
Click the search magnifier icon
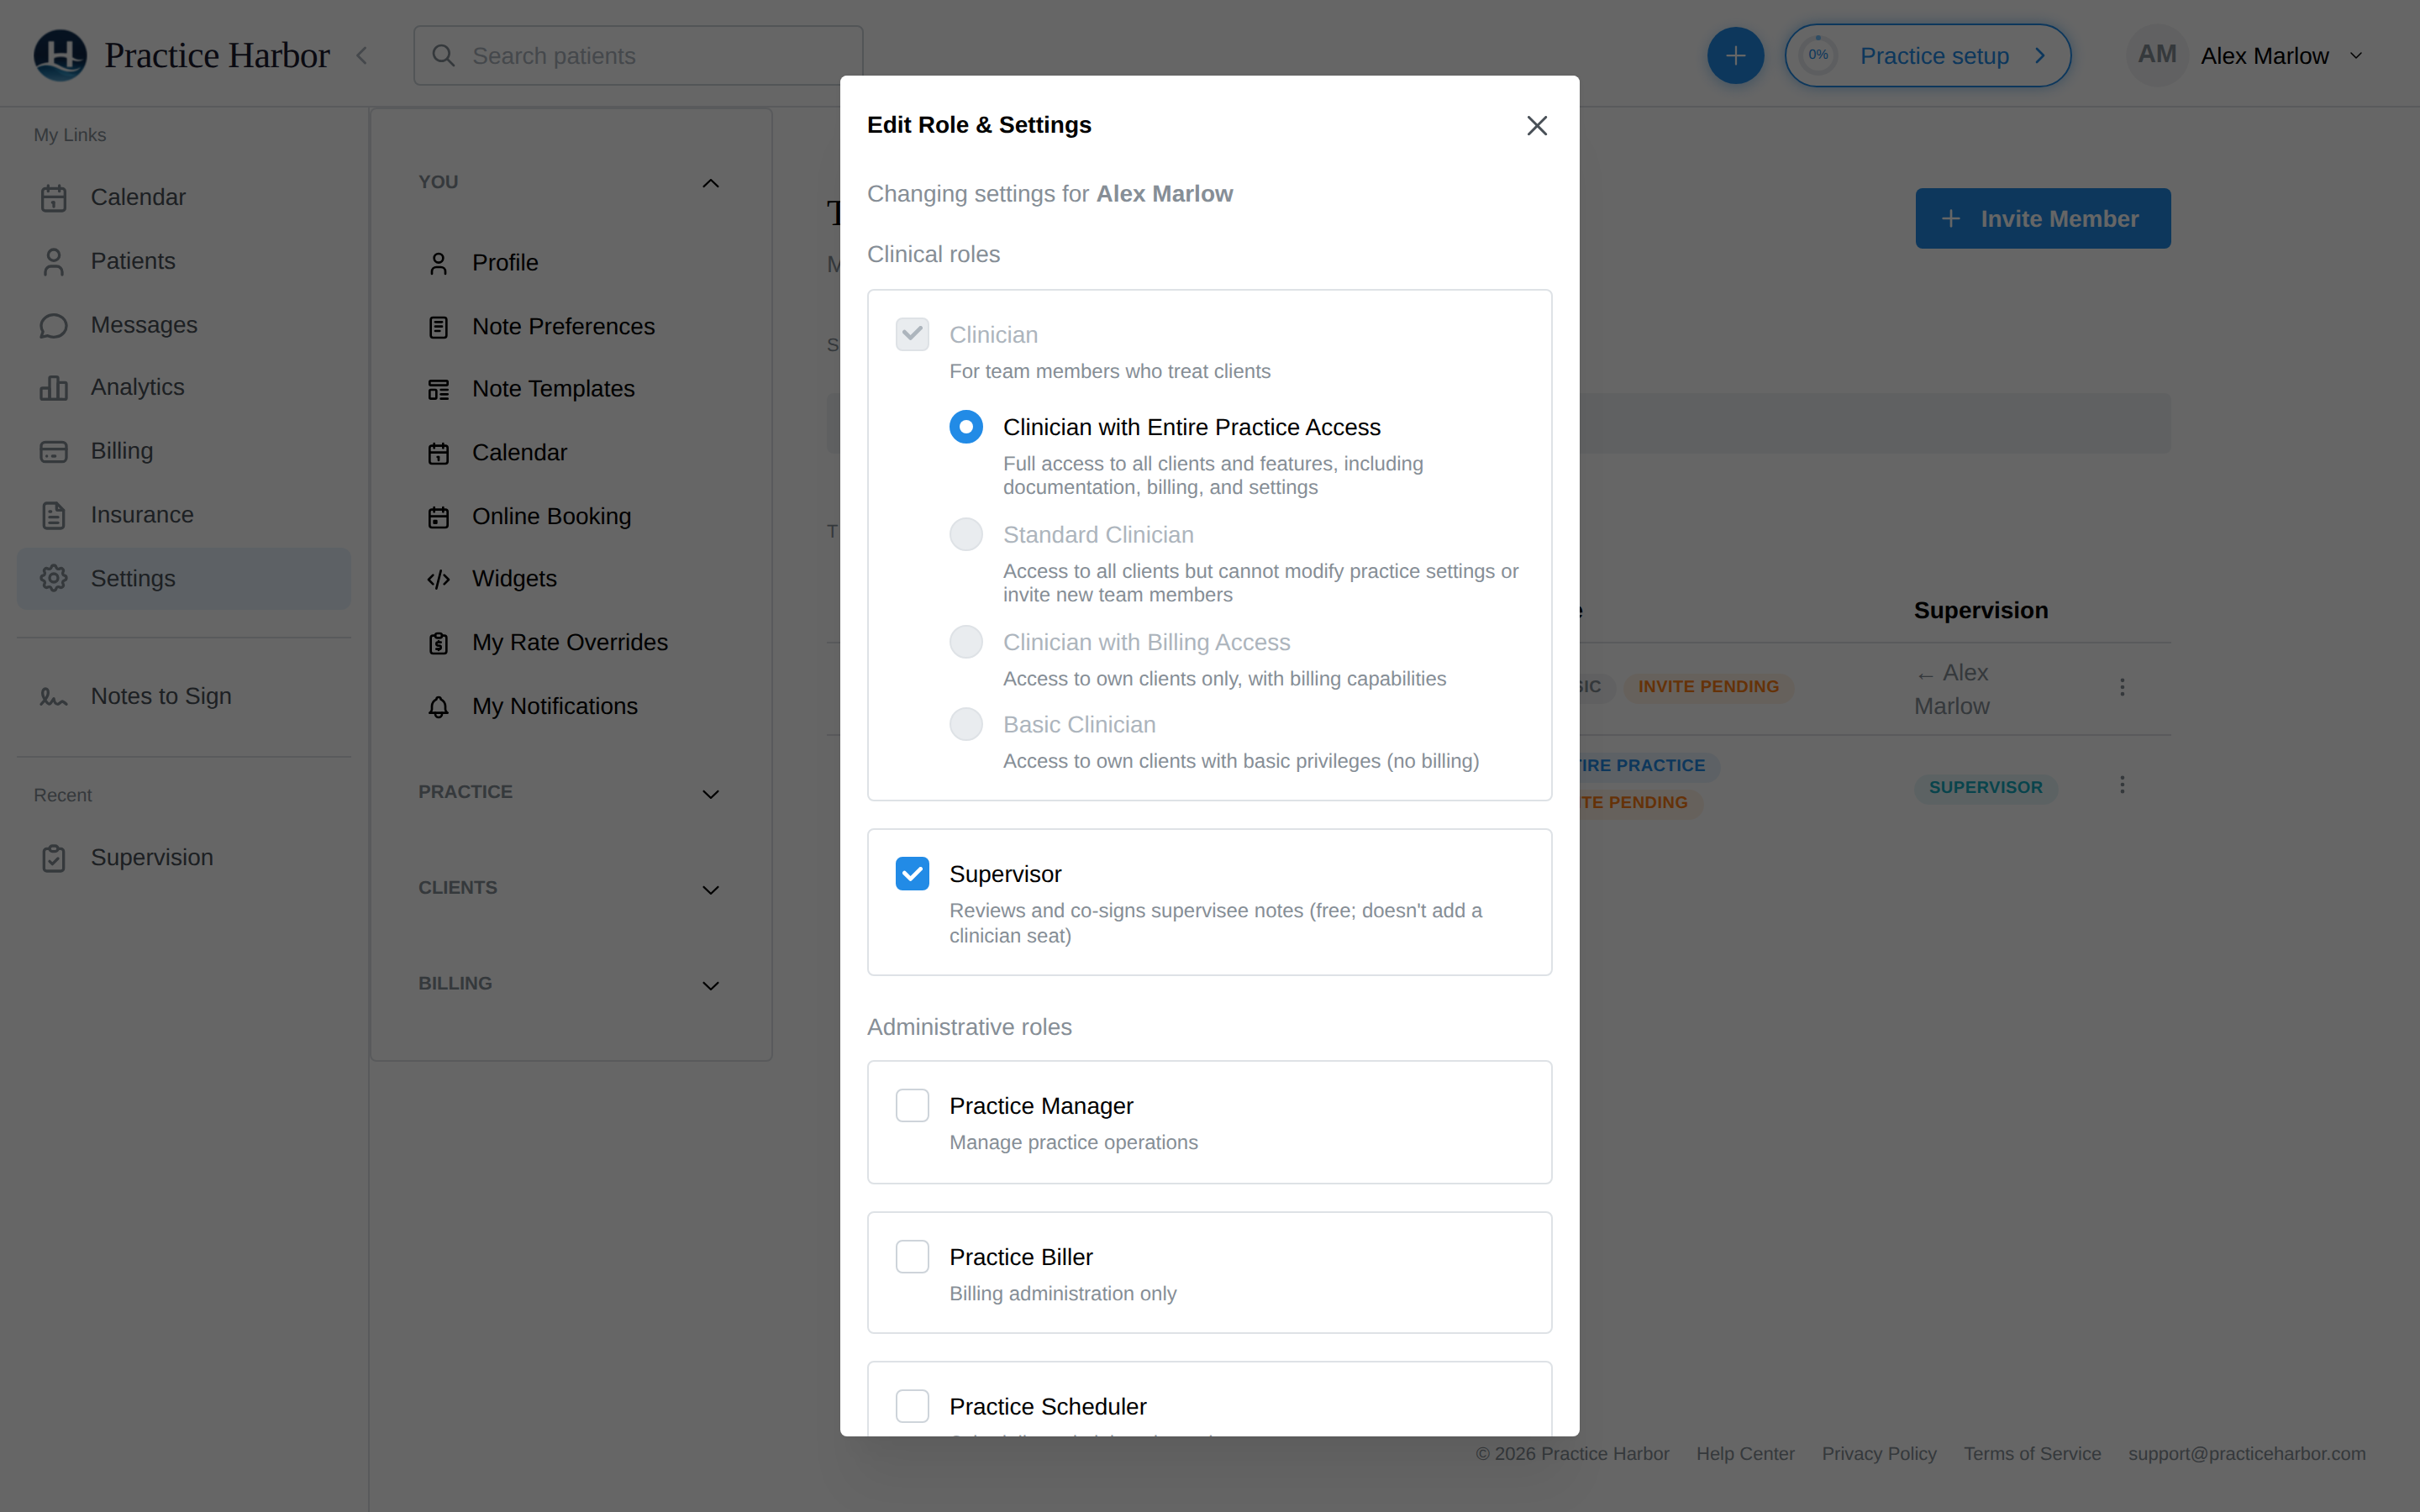[x=443, y=56]
